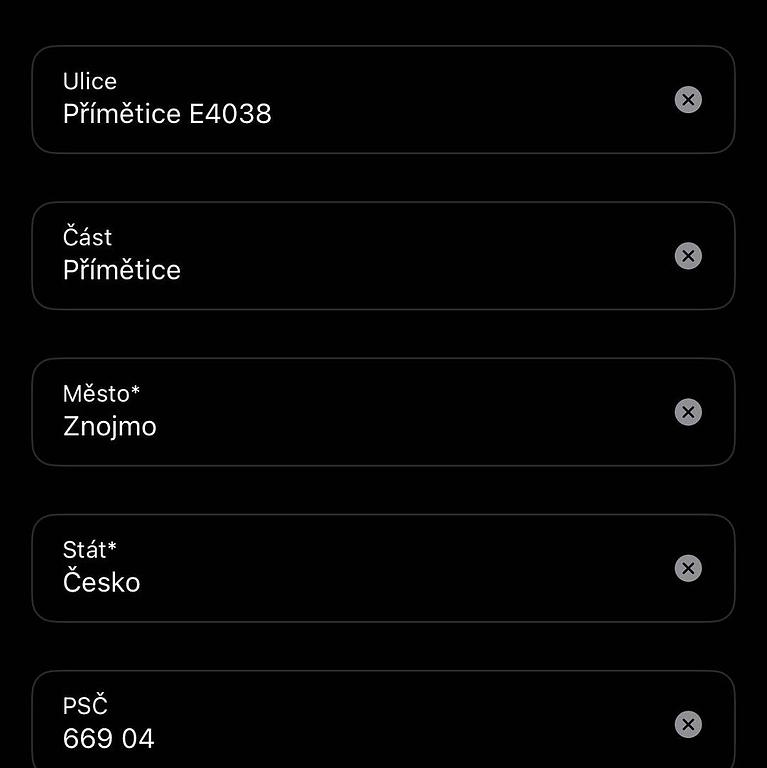The image size is (767, 768).
Task: Click the 'Česko' country text
Action: [102, 583]
